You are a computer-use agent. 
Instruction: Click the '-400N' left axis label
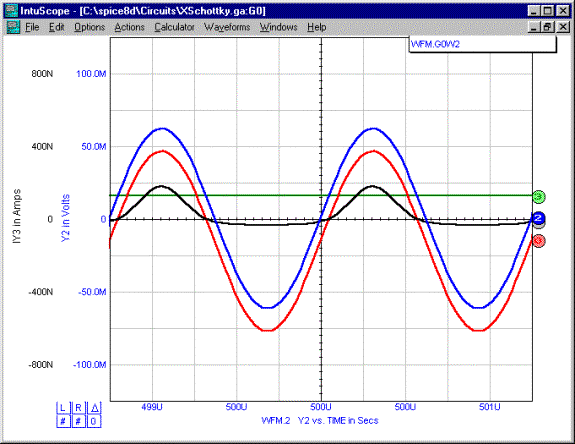click(41, 292)
